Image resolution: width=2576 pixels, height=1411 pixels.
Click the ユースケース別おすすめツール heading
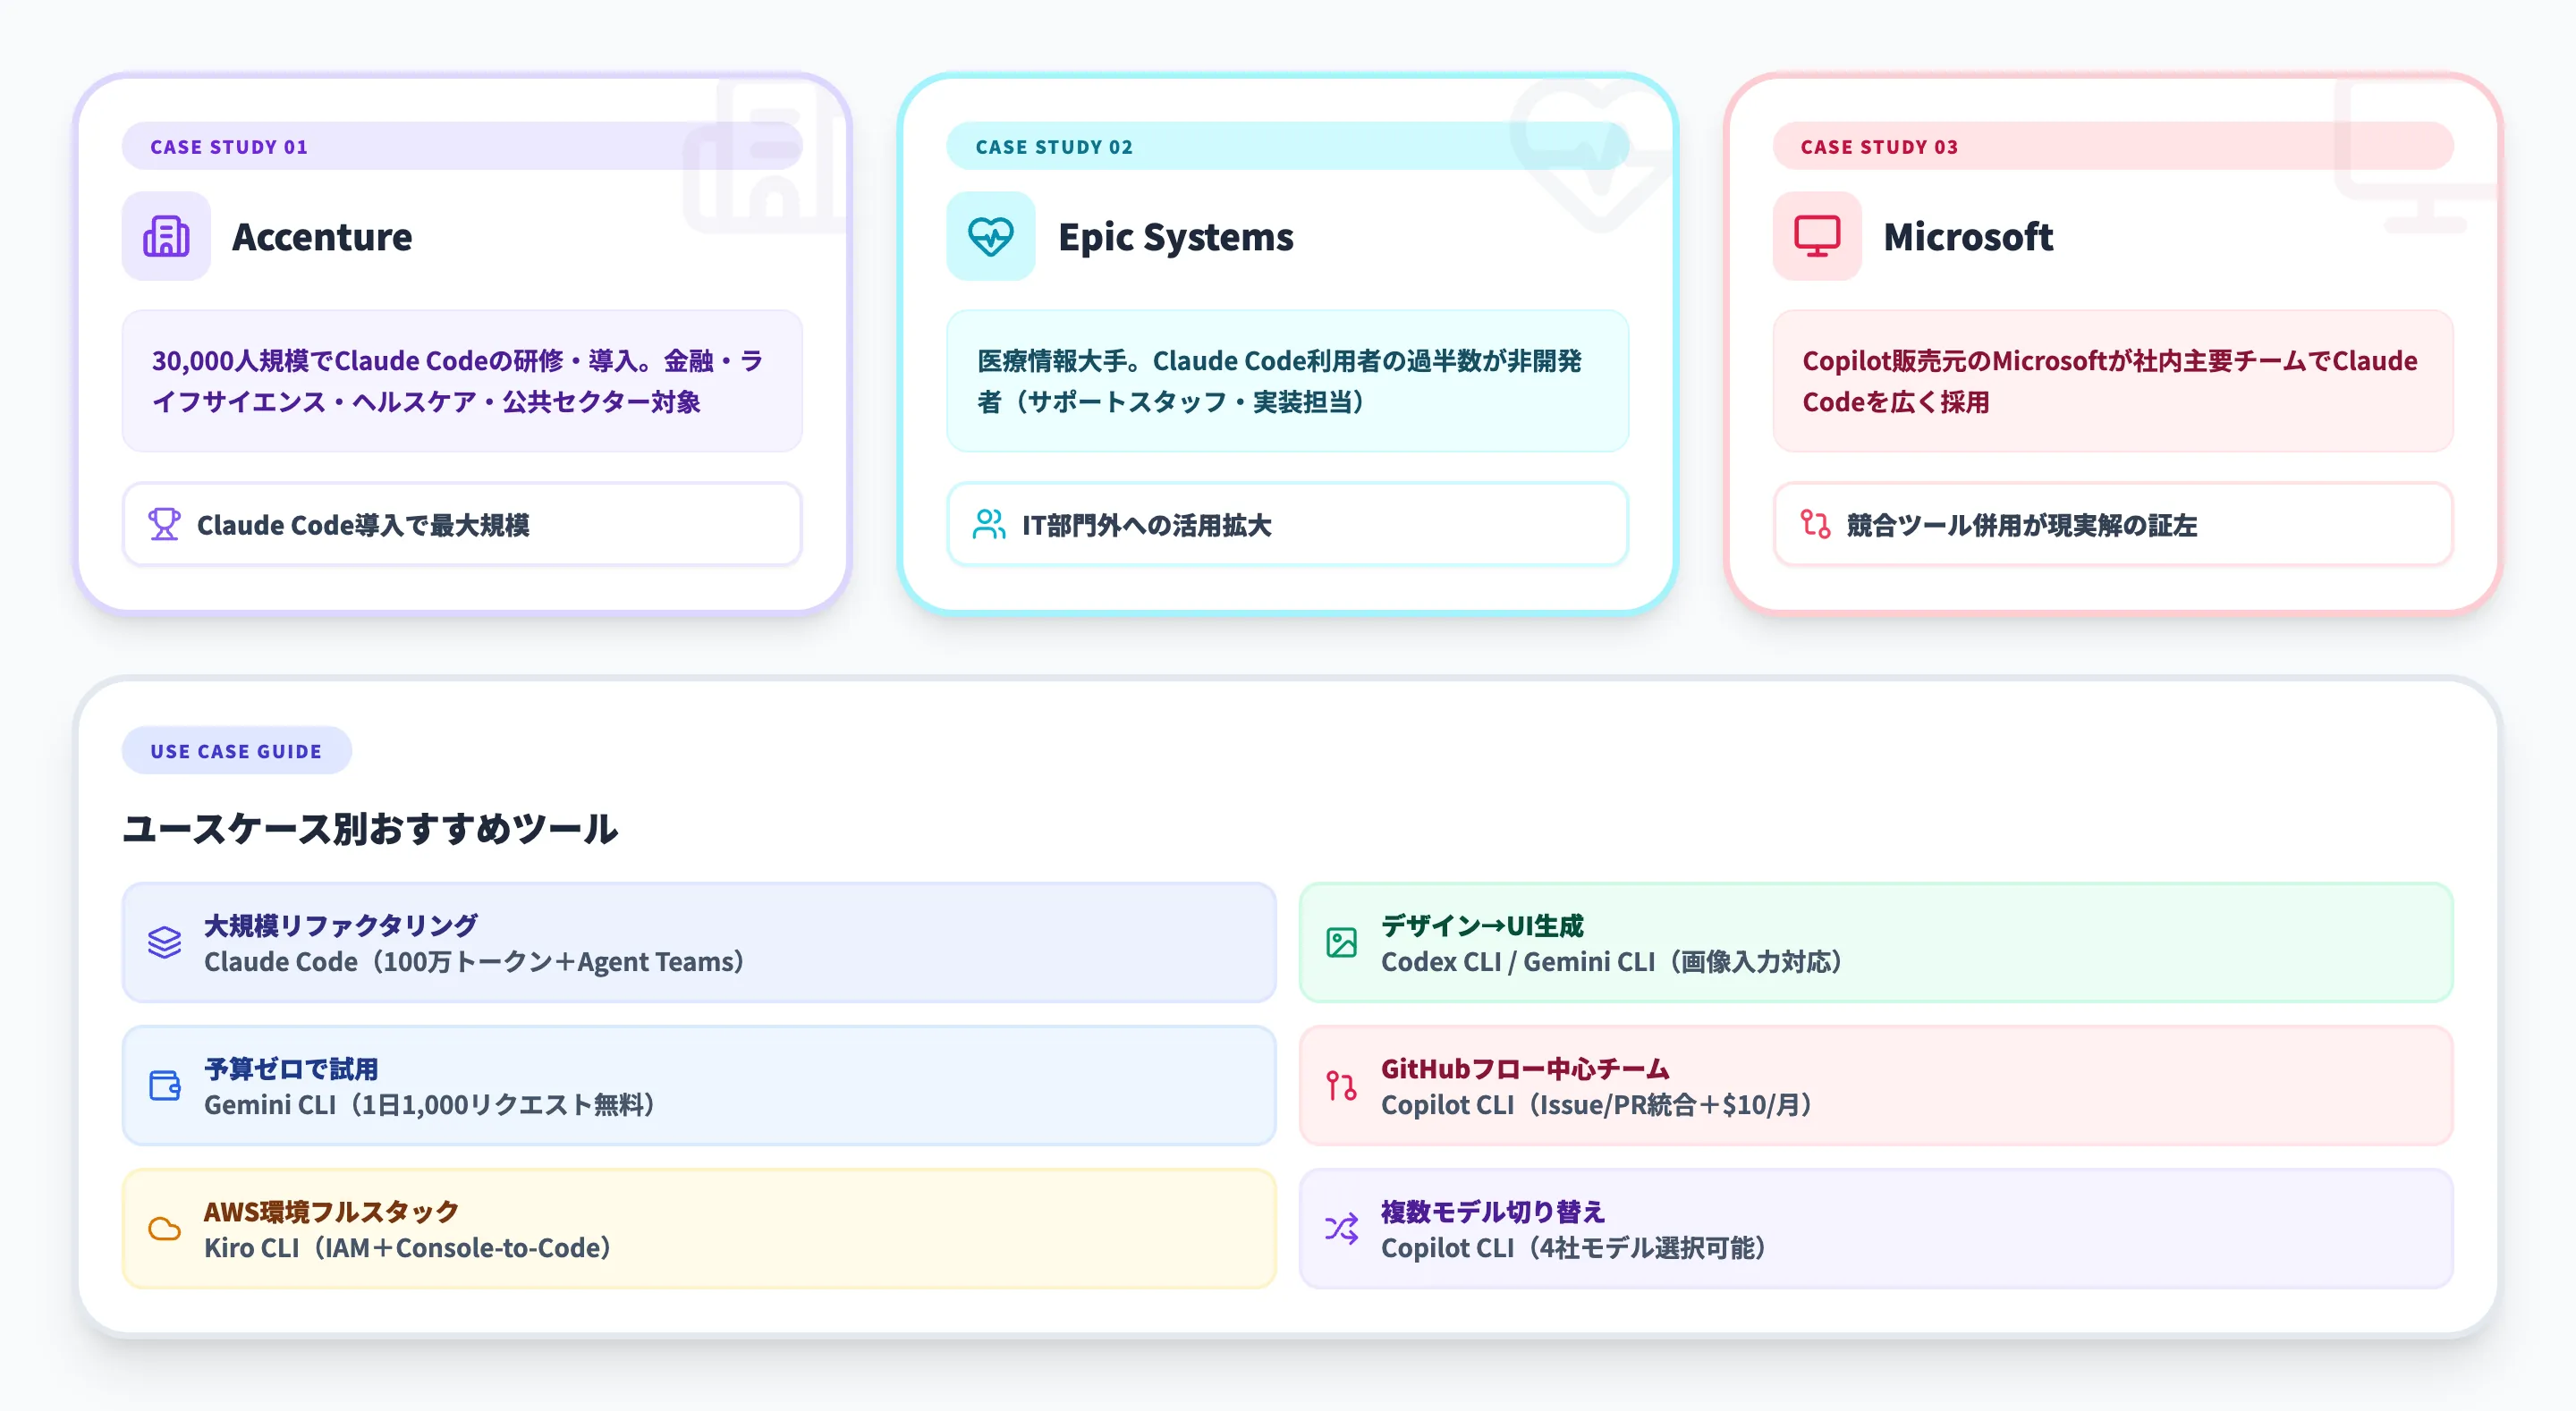(x=371, y=829)
